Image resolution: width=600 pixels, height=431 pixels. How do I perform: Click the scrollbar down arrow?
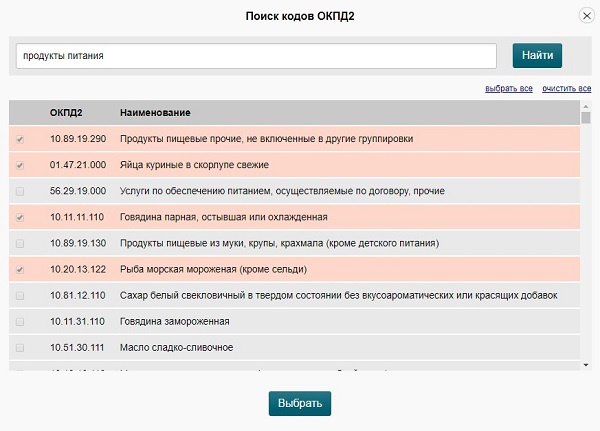point(586,366)
